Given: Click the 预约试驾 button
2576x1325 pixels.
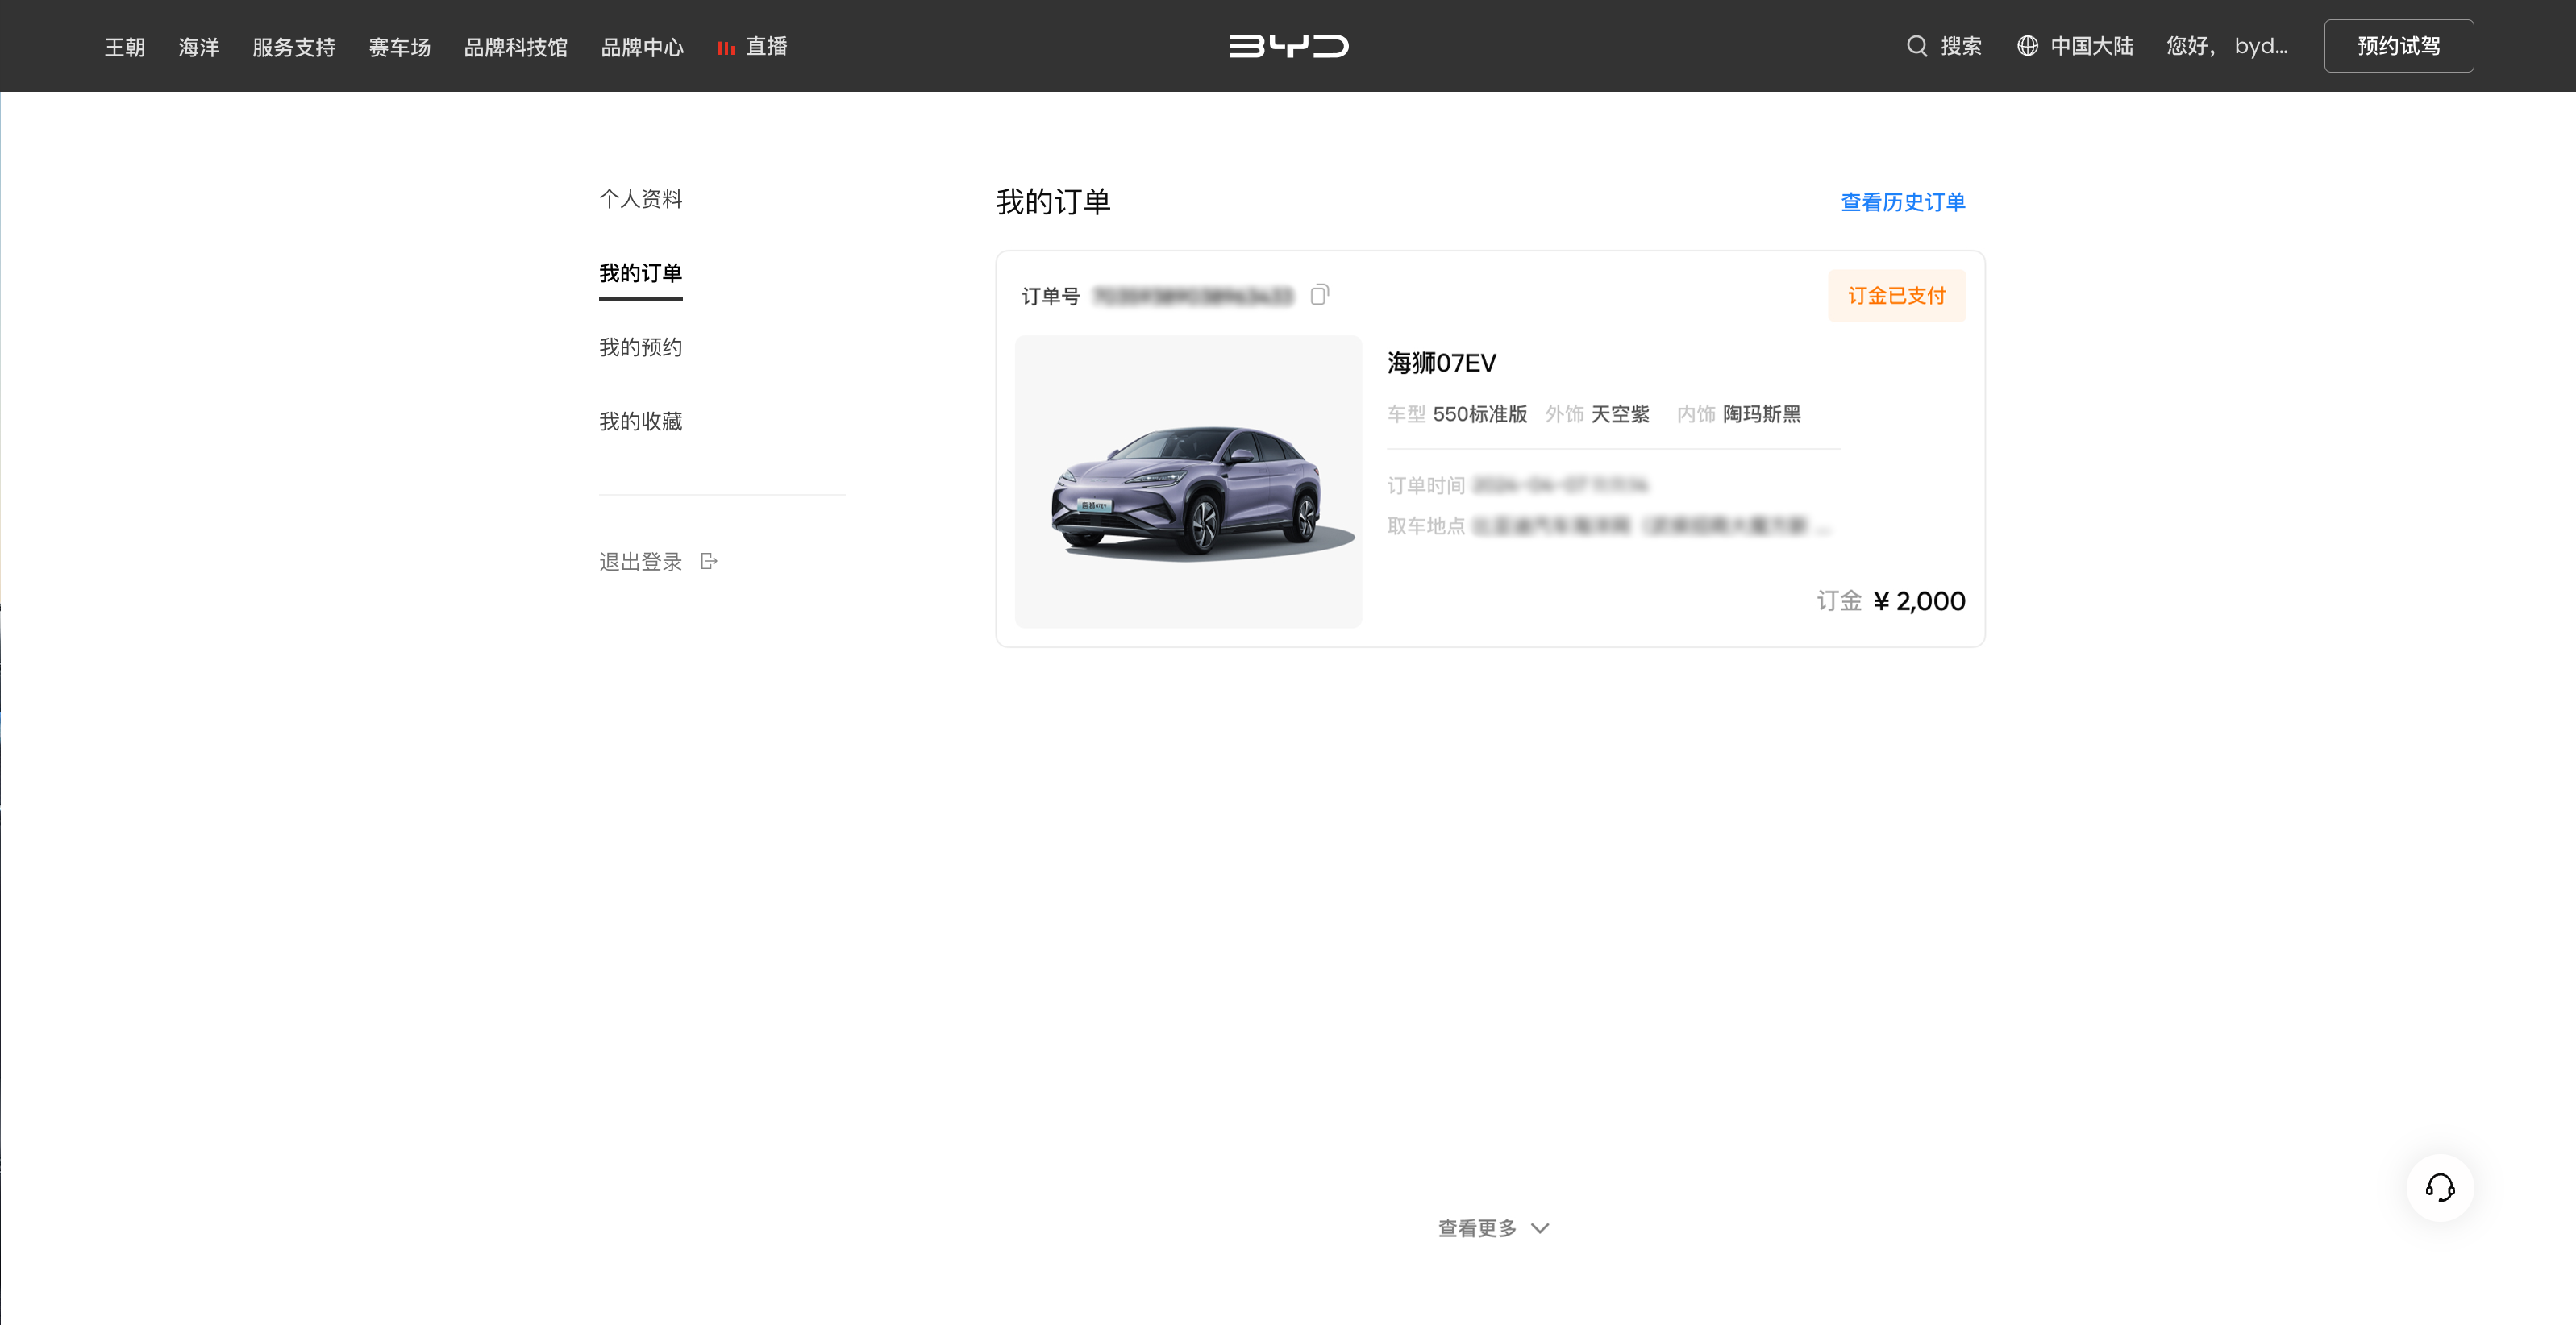Looking at the screenshot, I should tap(2399, 45).
